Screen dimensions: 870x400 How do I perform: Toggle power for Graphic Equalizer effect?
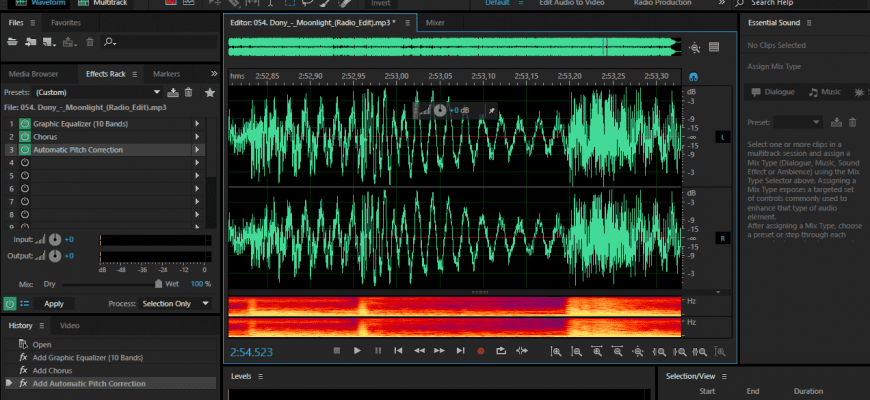tap(24, 124)
